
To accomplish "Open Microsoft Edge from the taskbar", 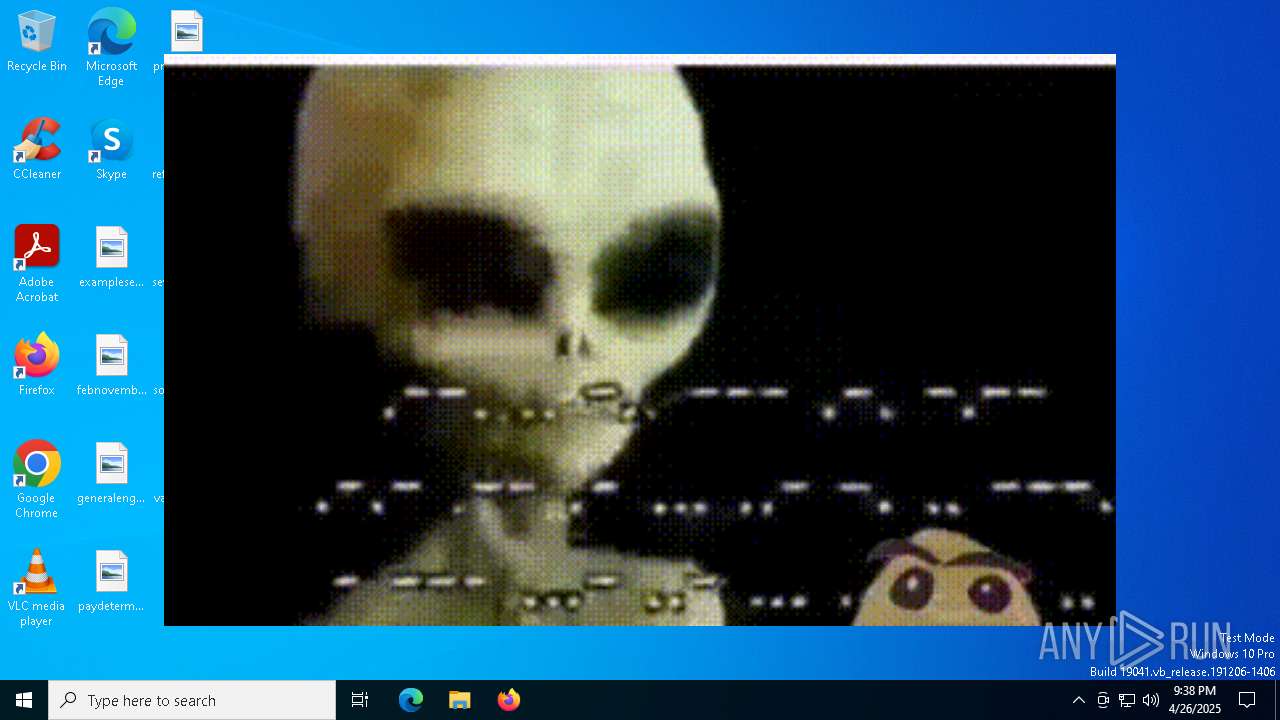I will (x=411, y=700).
